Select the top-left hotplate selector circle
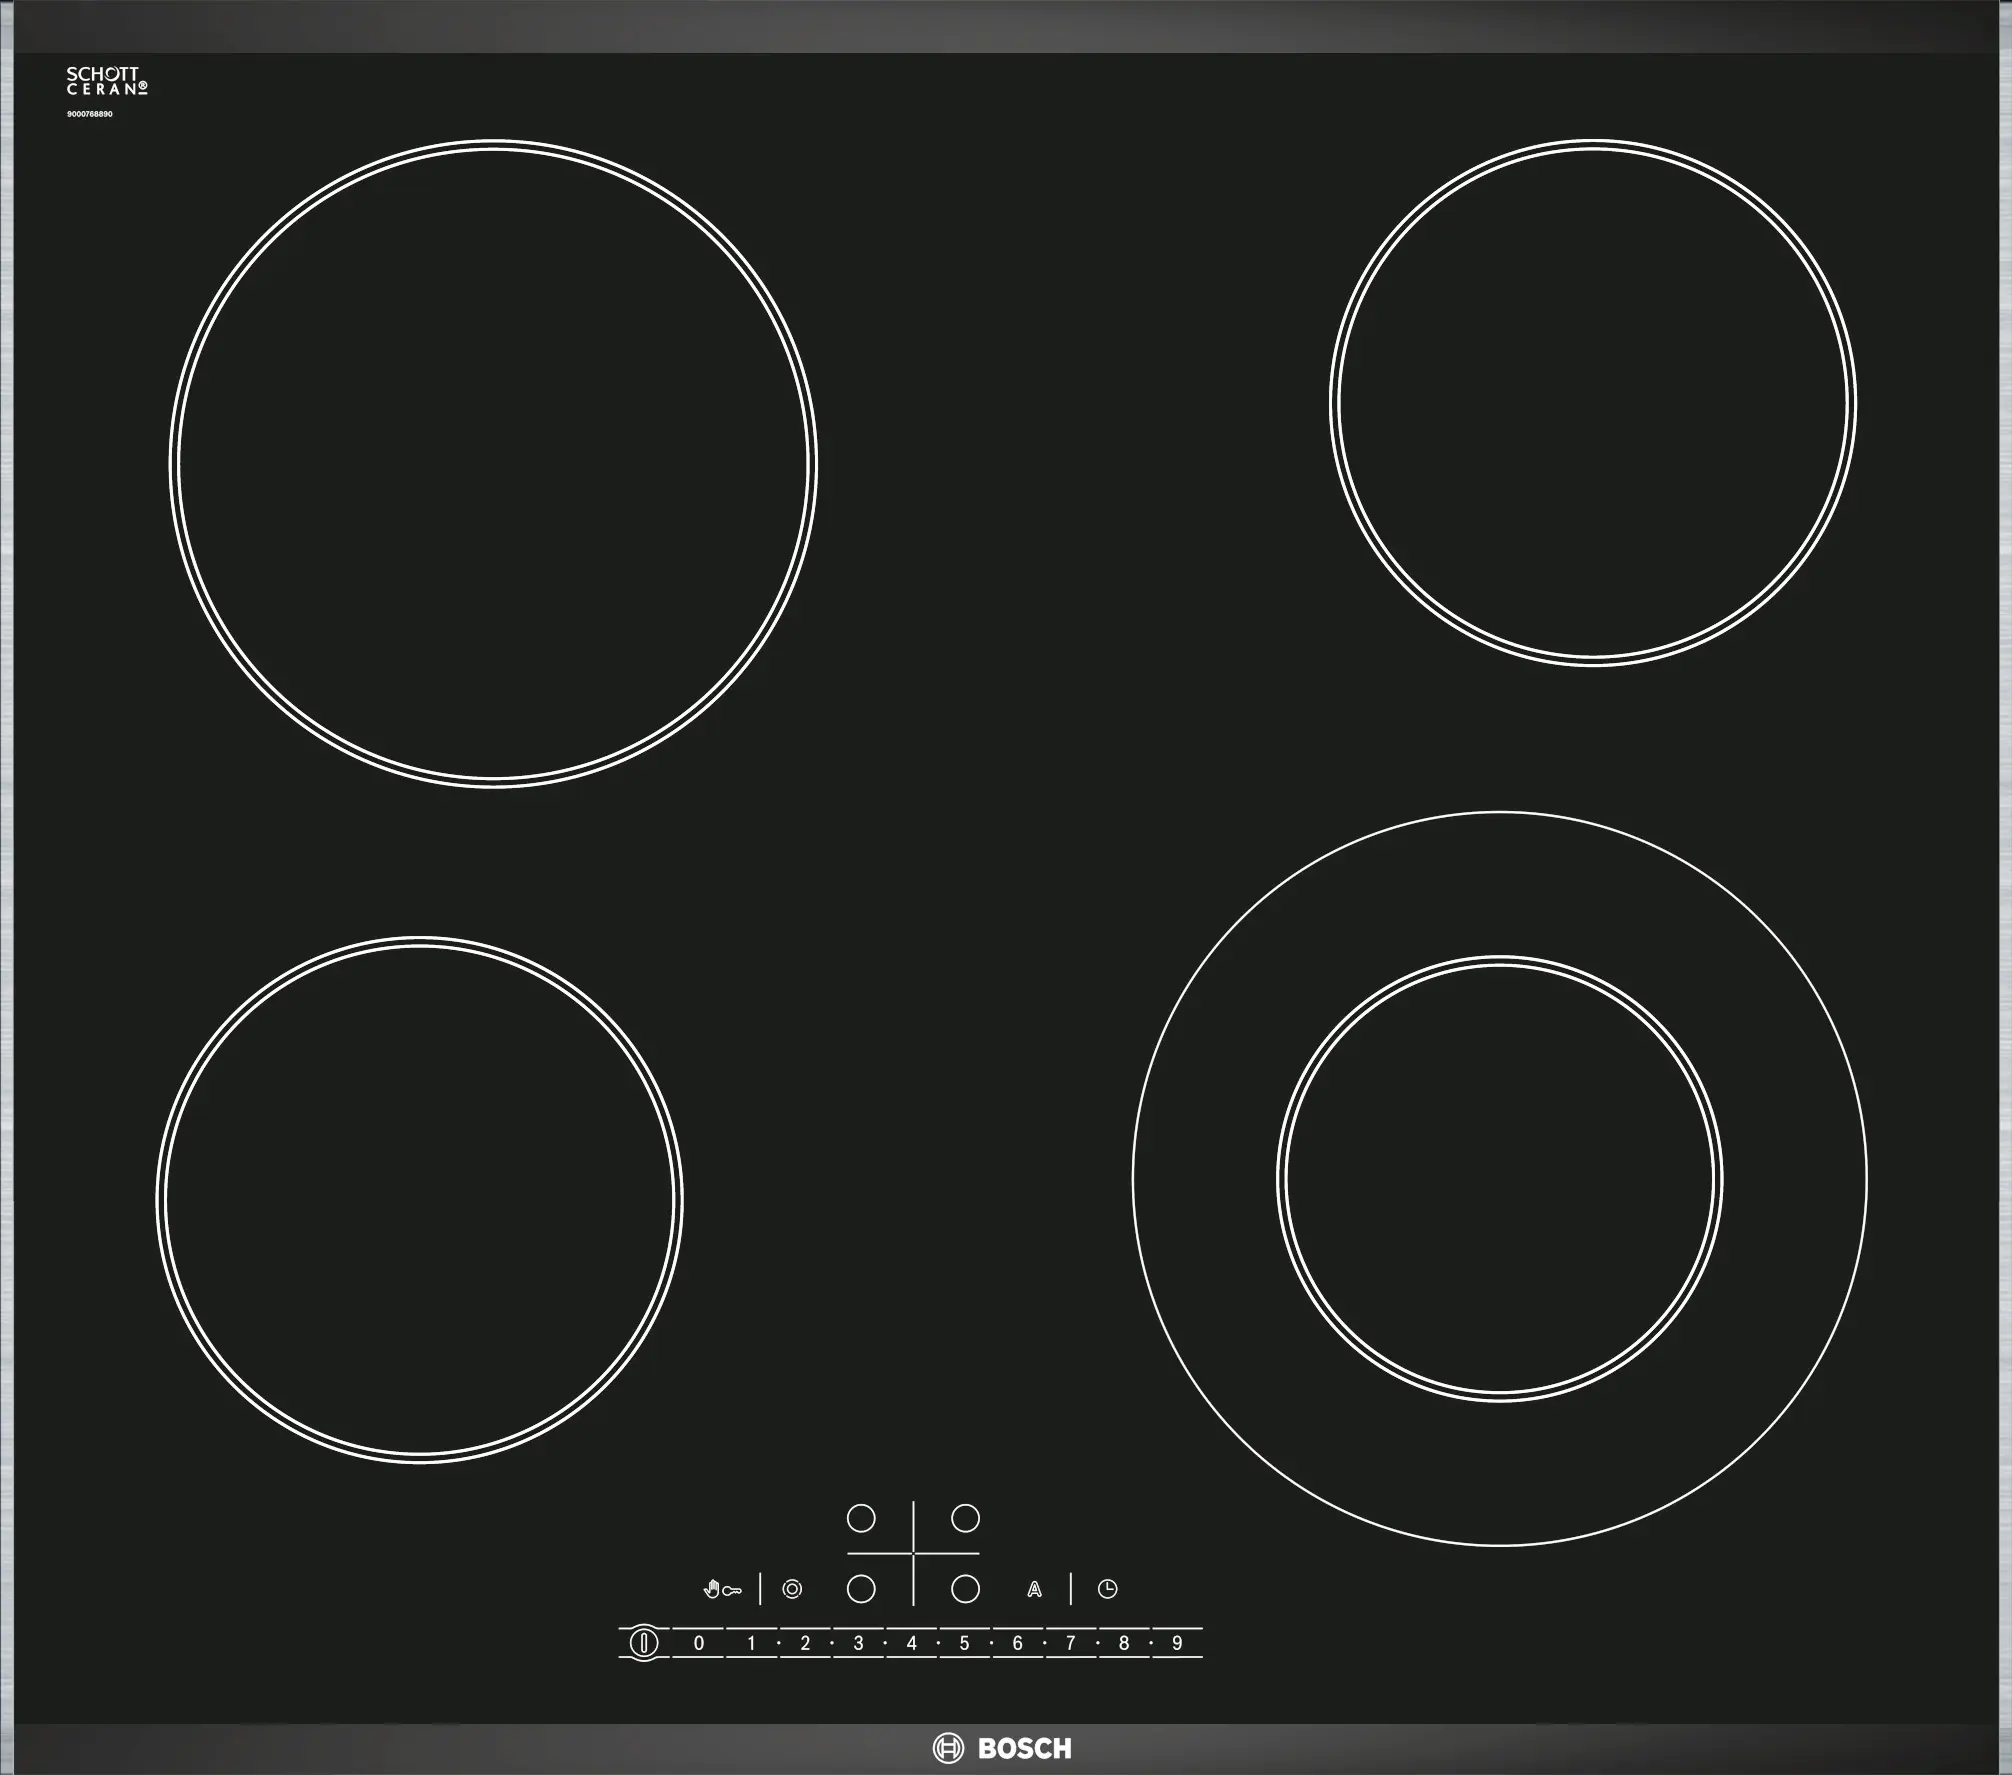2012x1775 pixels. (861, 1518)
